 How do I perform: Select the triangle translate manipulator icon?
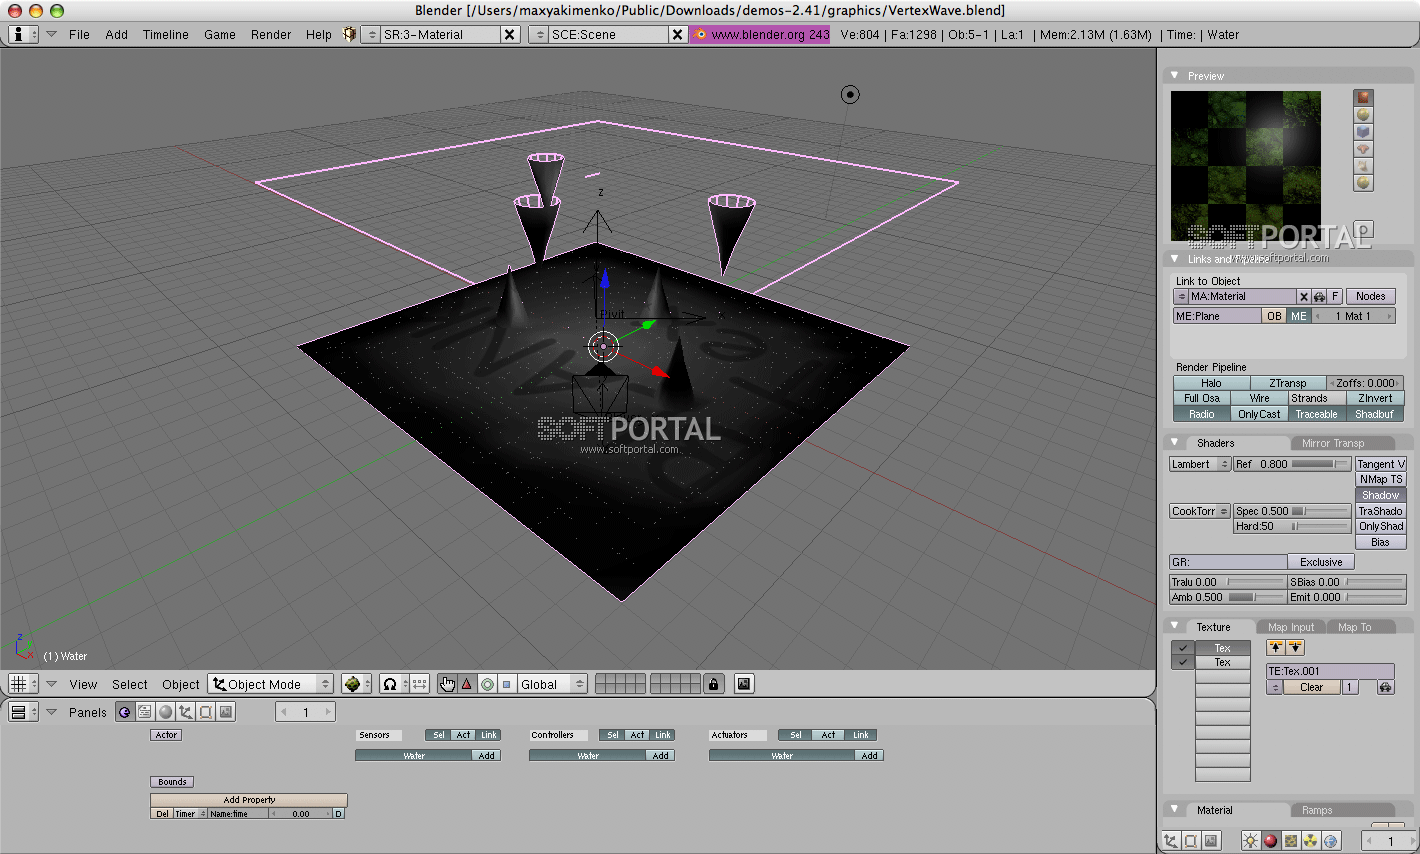click(x=466, y=684)
